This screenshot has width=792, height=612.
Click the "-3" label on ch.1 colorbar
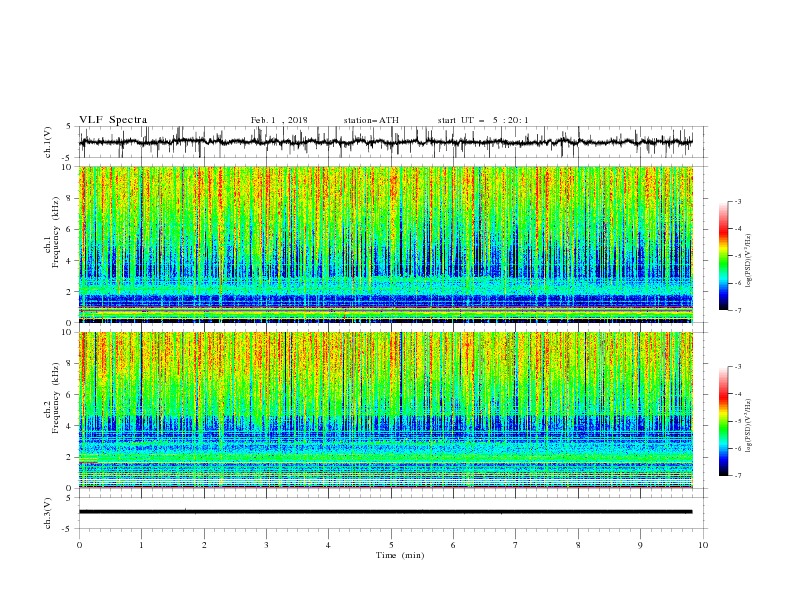point(737,202)
